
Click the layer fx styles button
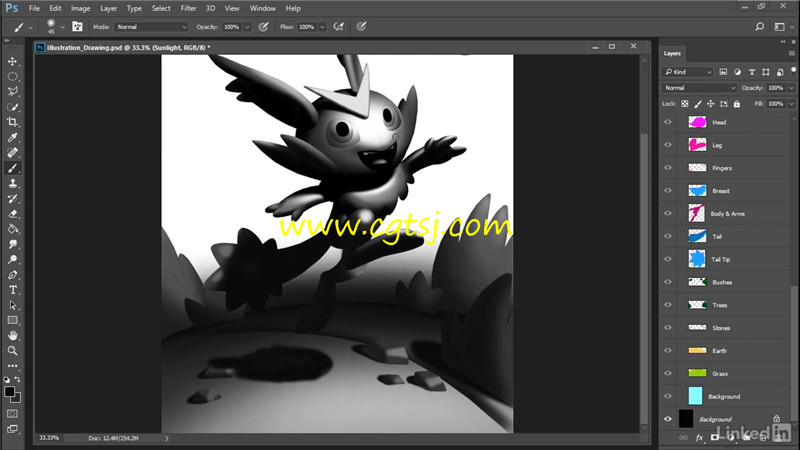tap(699, 437)
